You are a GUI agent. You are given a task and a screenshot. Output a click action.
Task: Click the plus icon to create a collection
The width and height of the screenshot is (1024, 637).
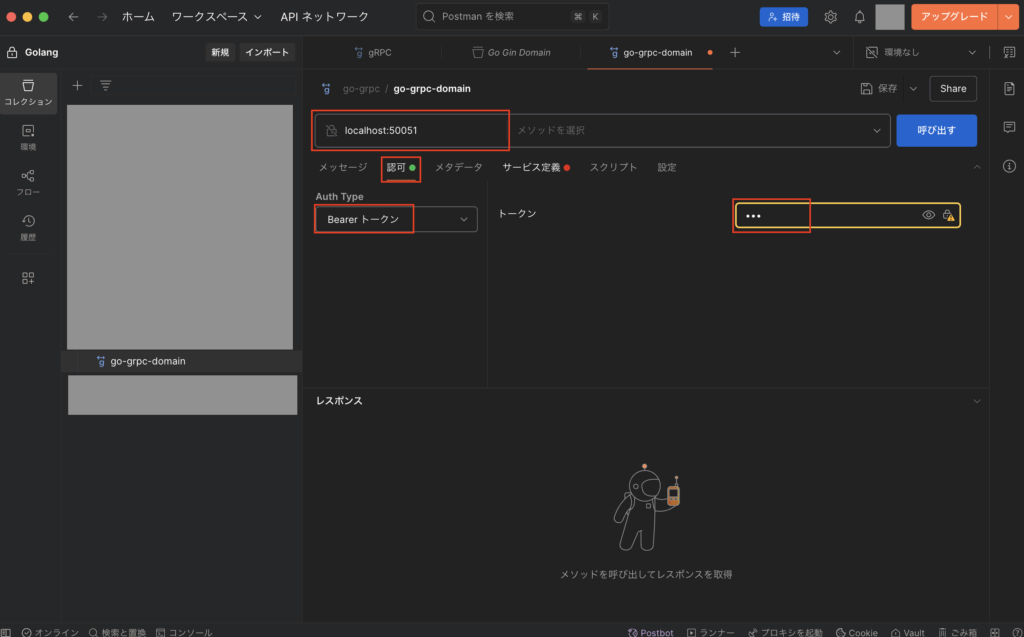tap(77, 86)
